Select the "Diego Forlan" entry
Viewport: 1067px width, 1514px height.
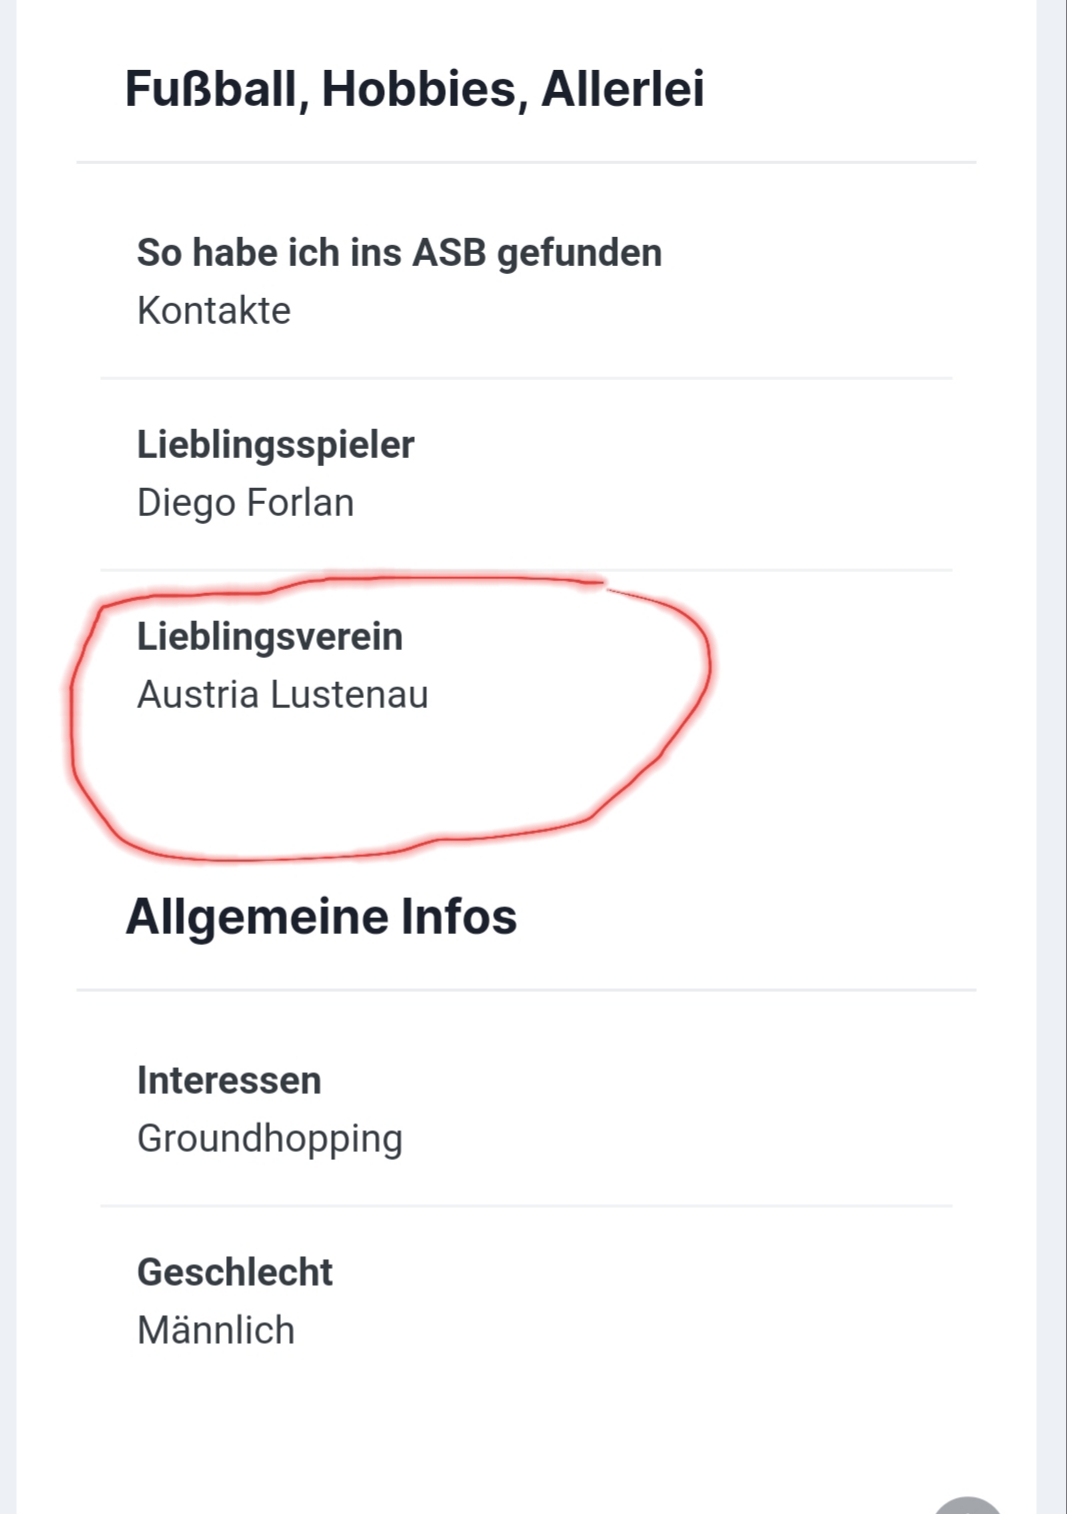click(245, 503)
